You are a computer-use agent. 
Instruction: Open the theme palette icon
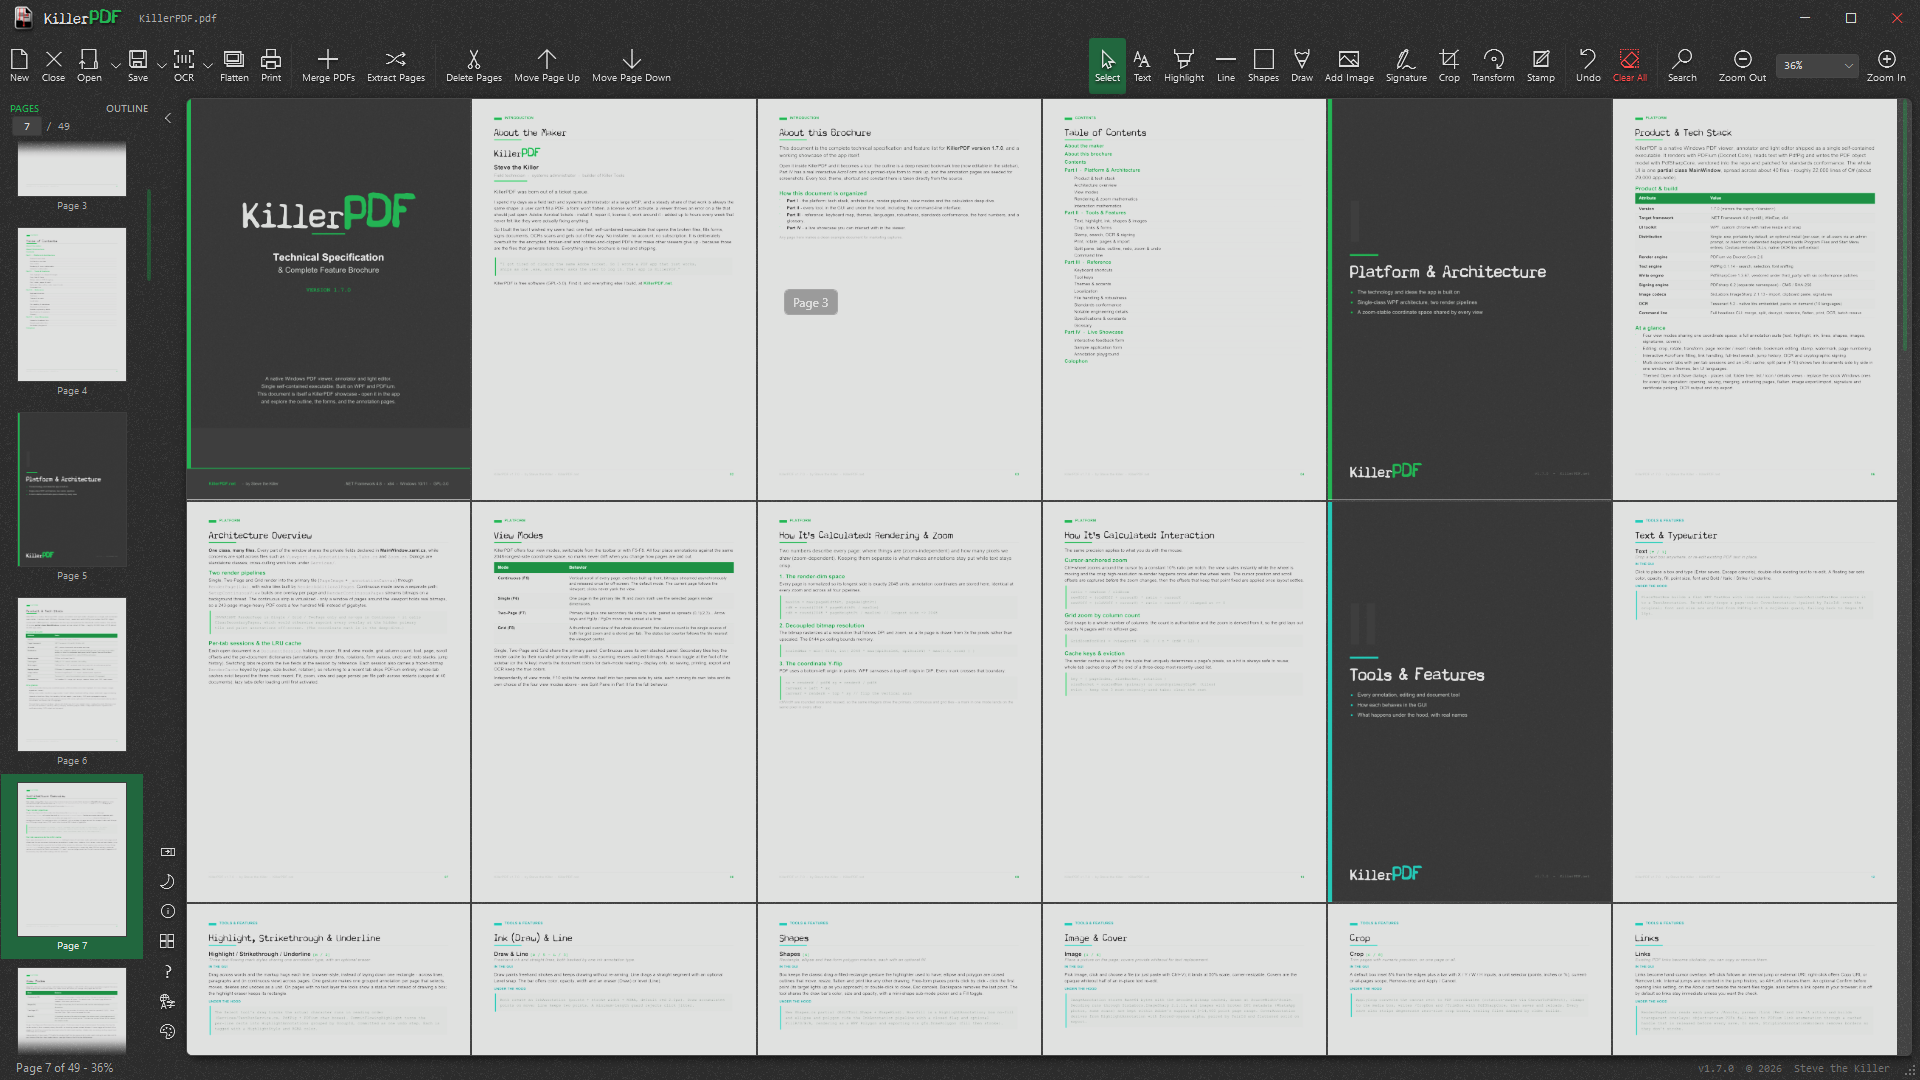(167, 1031)
